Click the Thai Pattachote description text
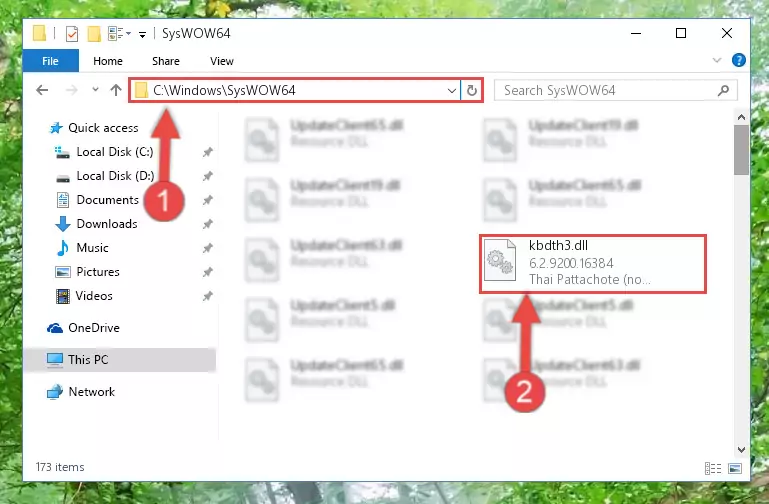This screenshot has height=504, width=769. click(x=590, y=279)
